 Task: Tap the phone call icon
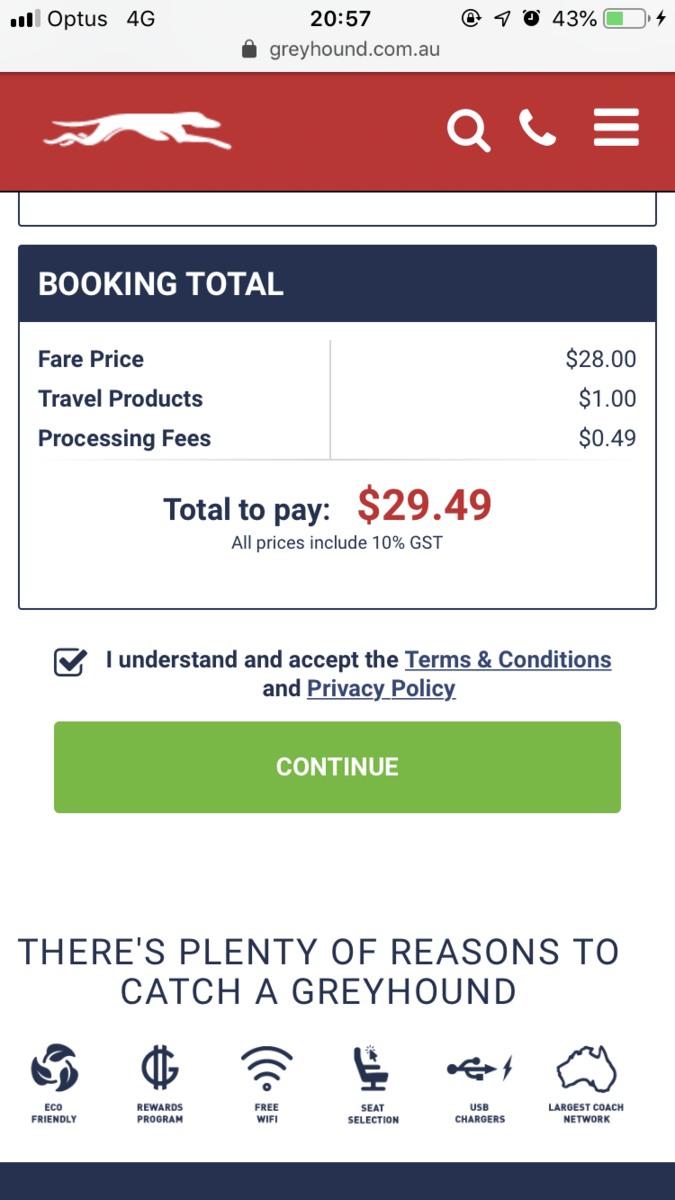point(537,129)
